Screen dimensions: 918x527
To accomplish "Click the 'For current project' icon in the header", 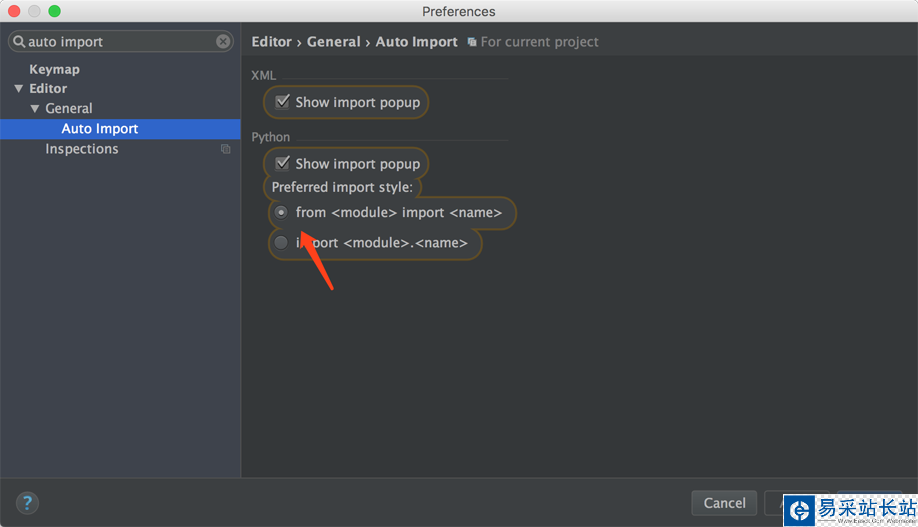I will click(x=472, y=42).
